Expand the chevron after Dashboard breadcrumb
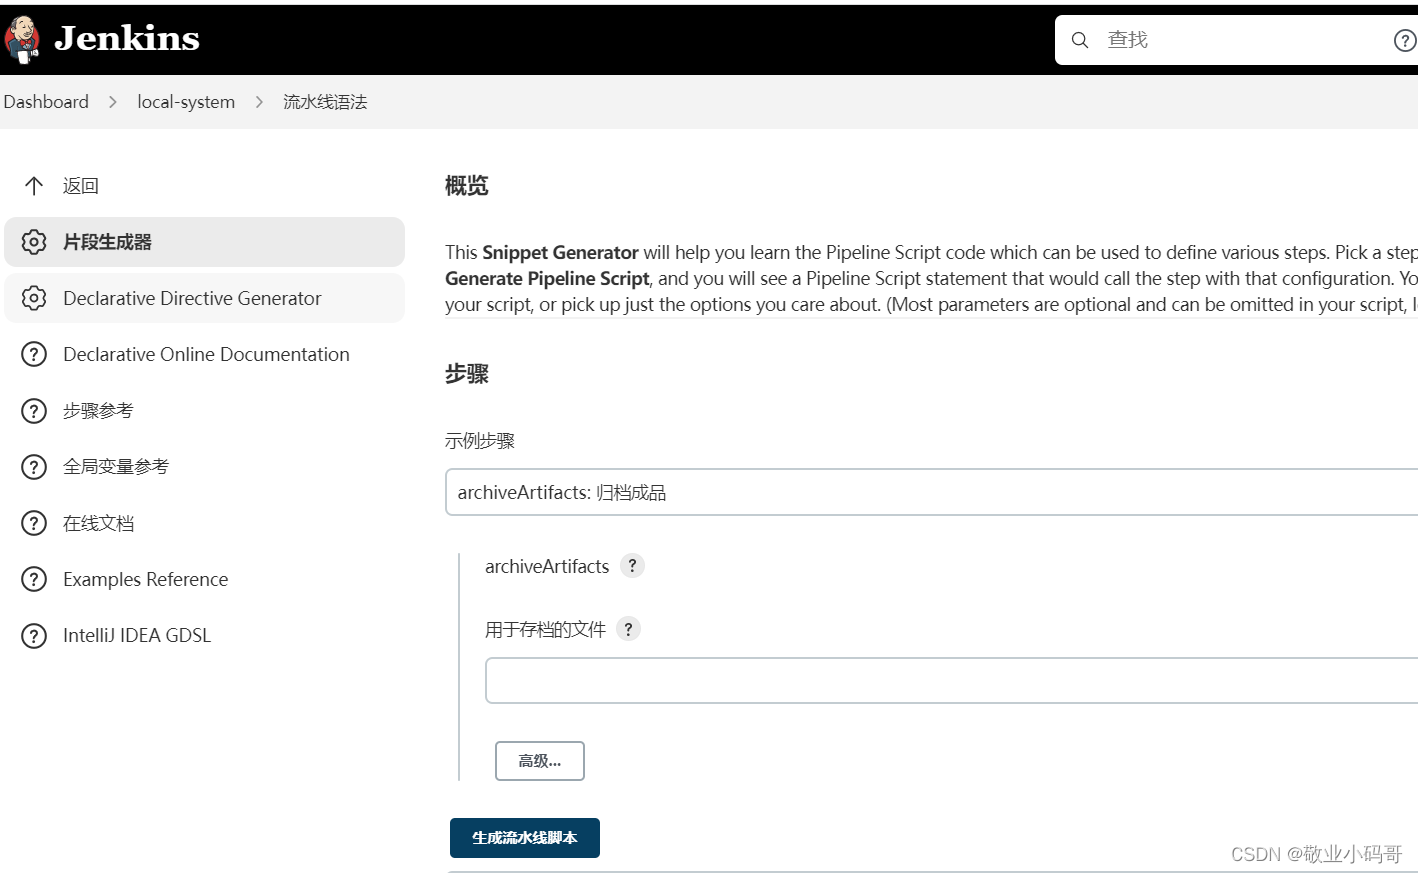This screenshot has height=873, width=1418. (113, 102)
